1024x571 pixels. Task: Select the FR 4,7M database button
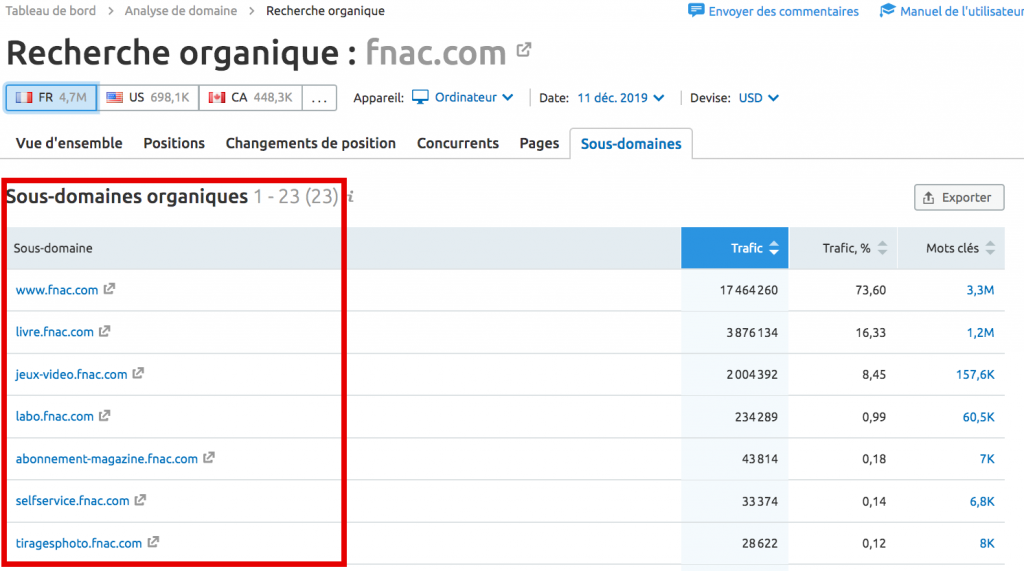[x=52, y=98]
